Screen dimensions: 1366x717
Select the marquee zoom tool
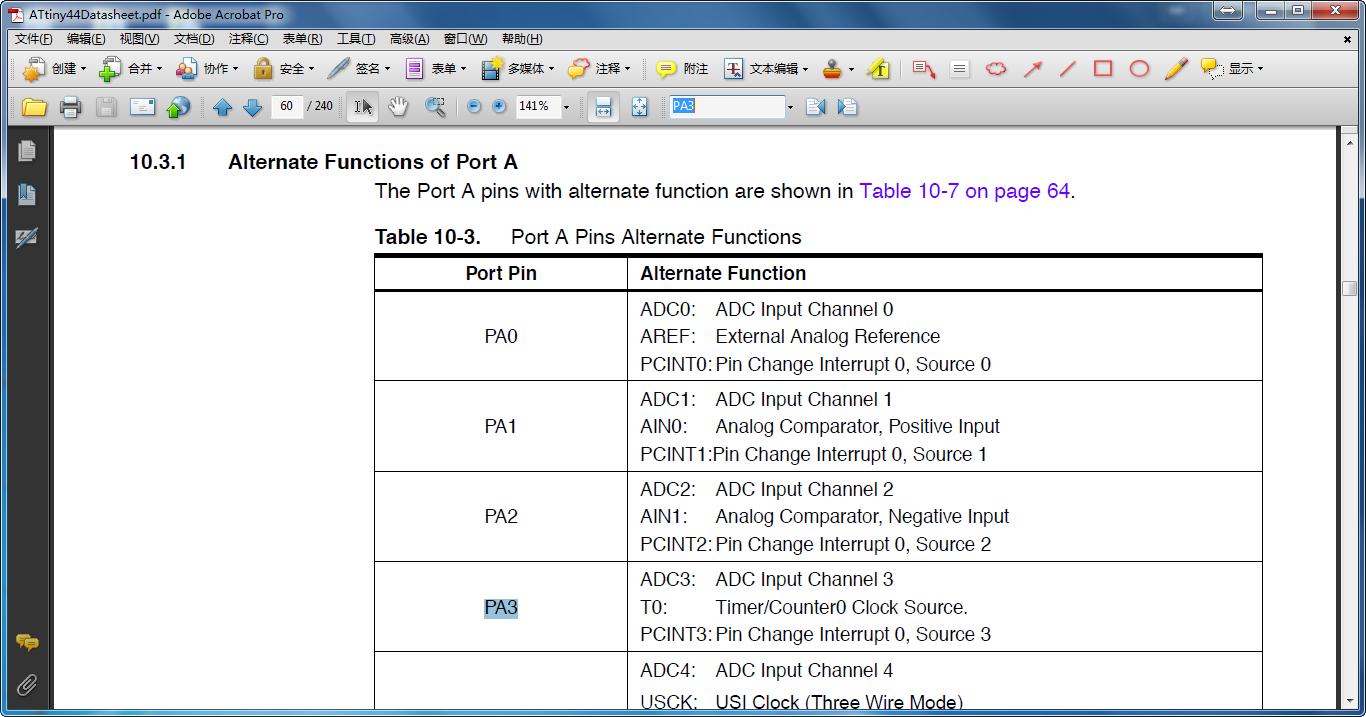point(435,107)
